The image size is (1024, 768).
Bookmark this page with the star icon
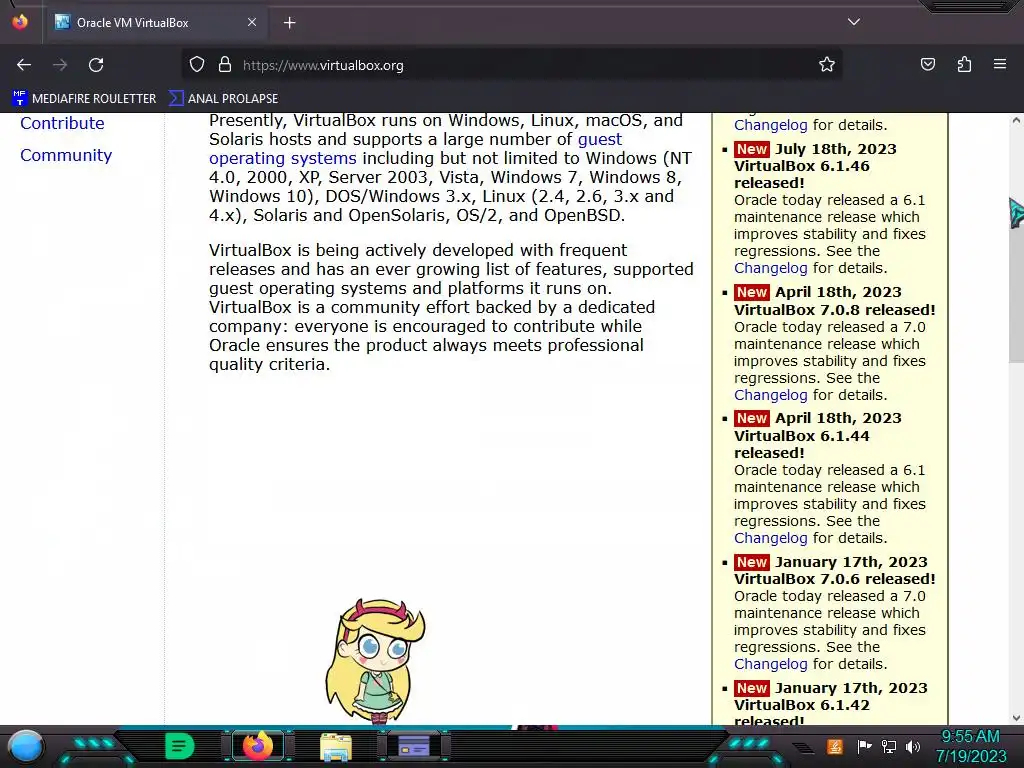point(827,65)
